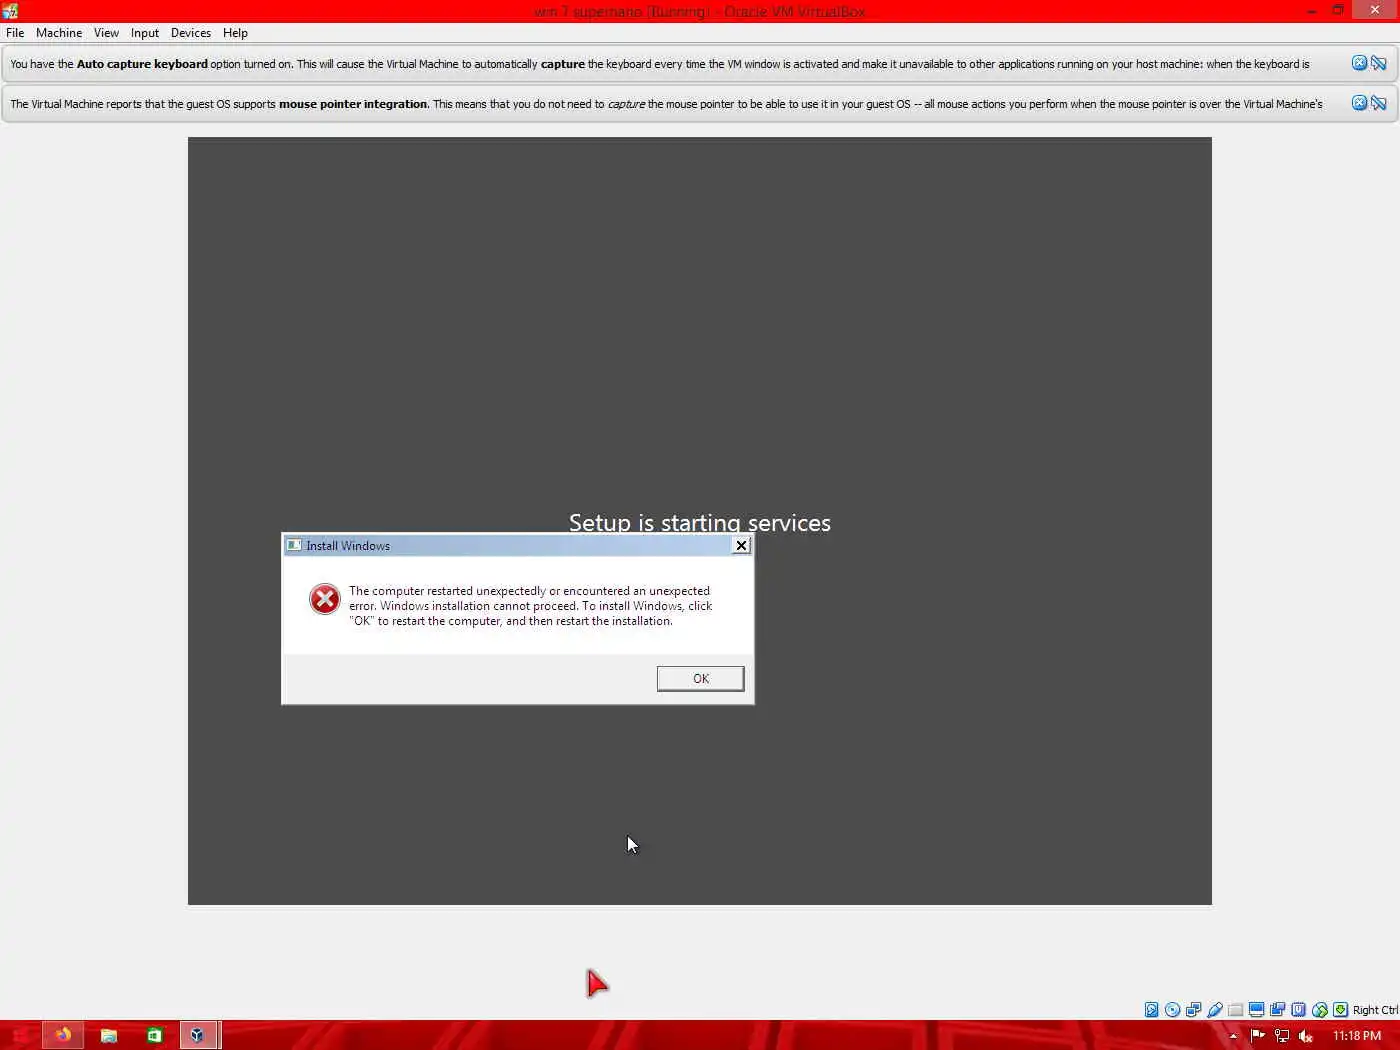Show hidden system tray icons
1400x1050 pixels.
click(x=1233, y=1036)
